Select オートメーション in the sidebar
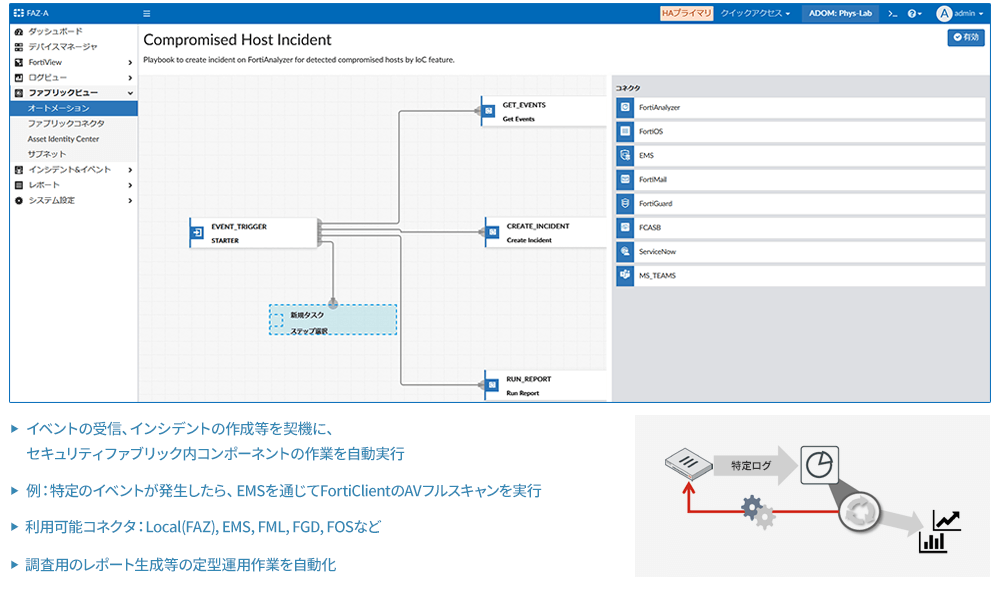This screenshot has height=600, width=1000. click(74, 108)
